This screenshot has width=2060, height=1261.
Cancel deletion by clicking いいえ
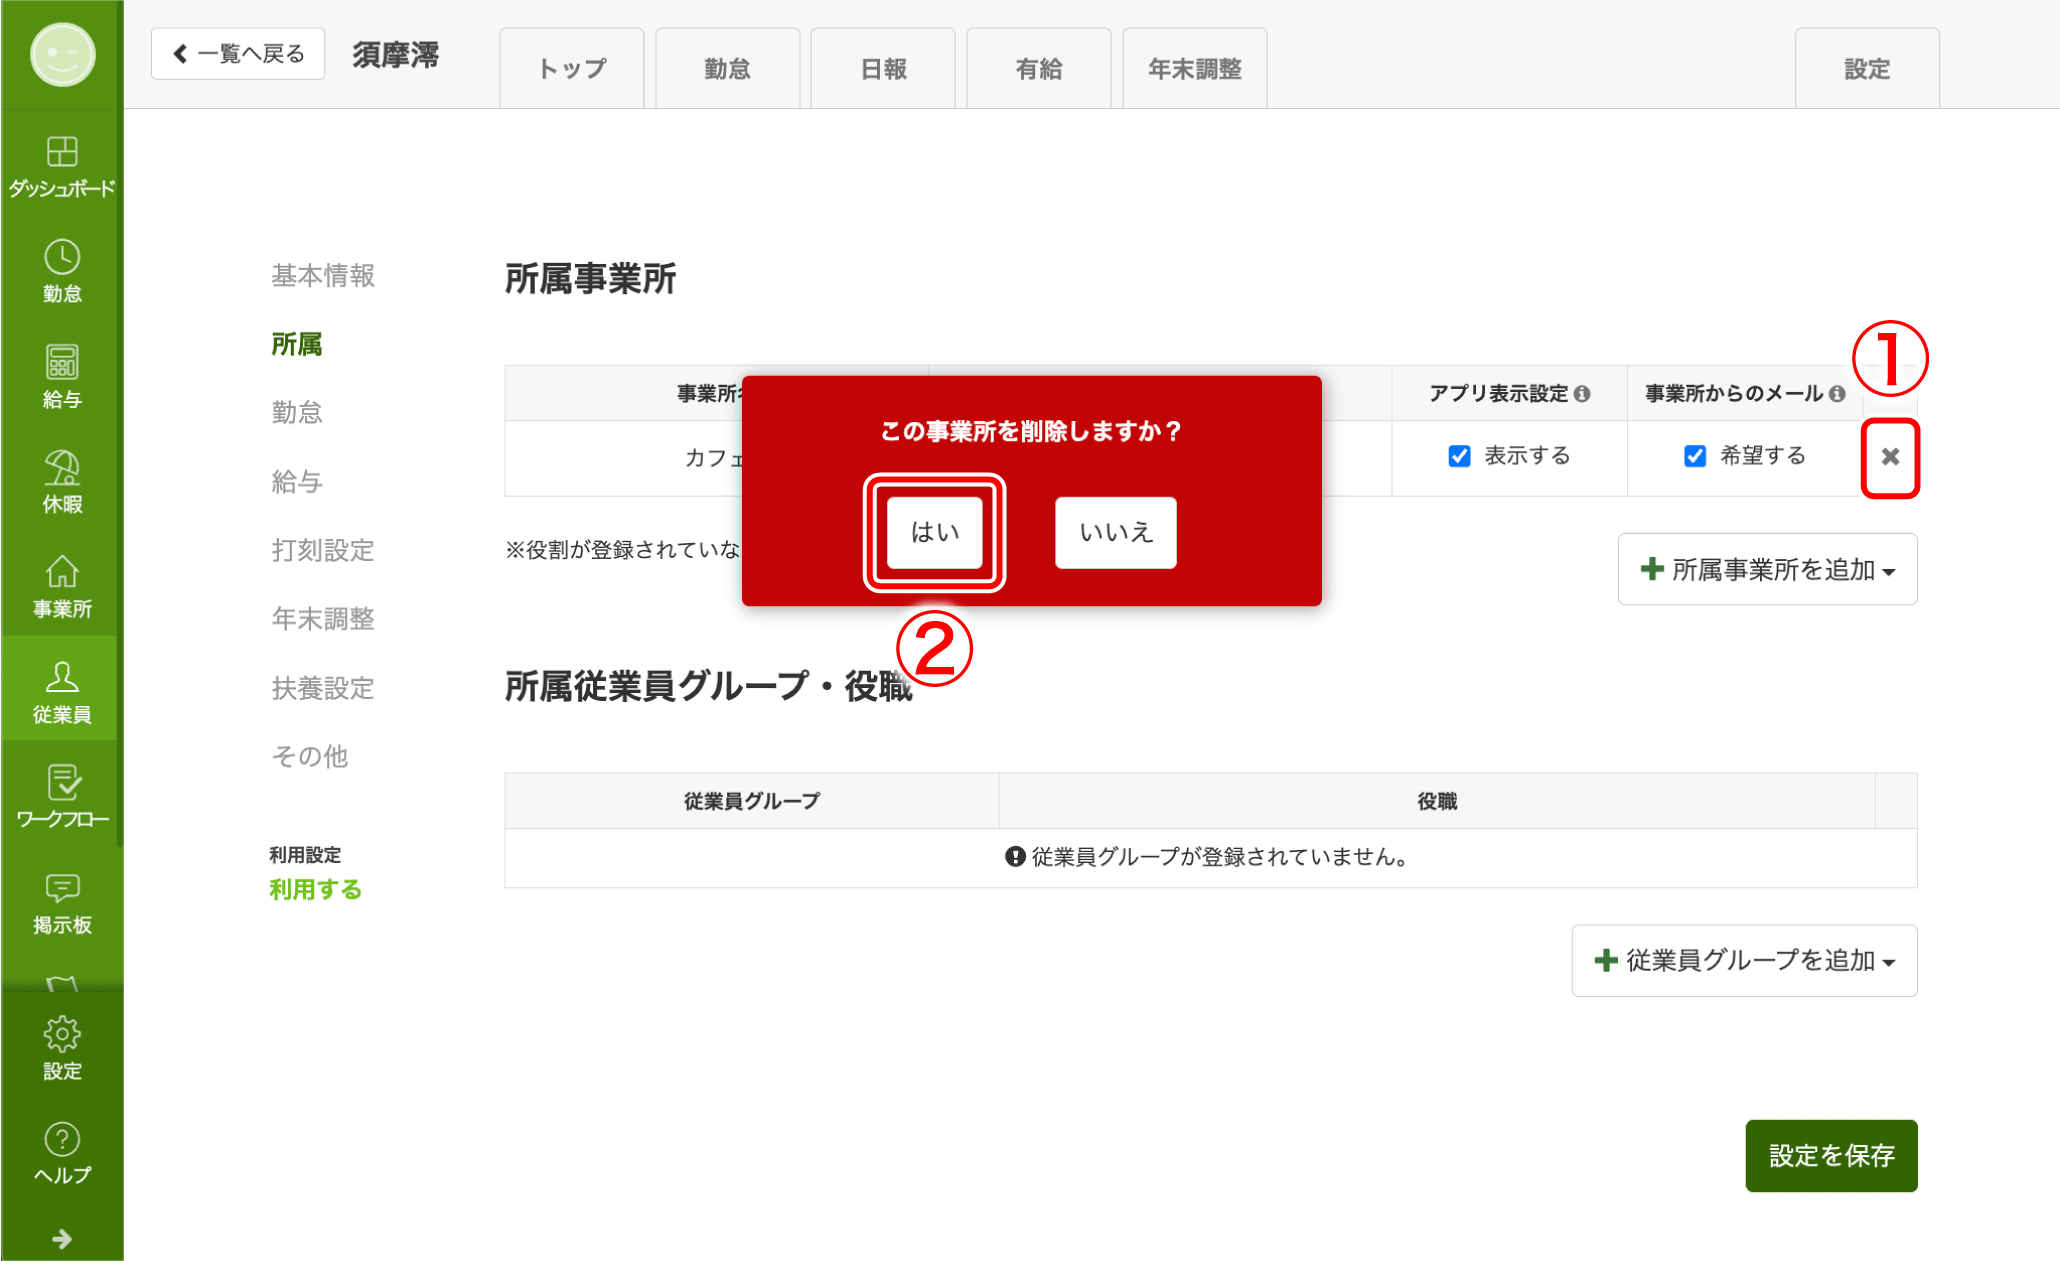pyautogui.click(x=1115, y=532)
